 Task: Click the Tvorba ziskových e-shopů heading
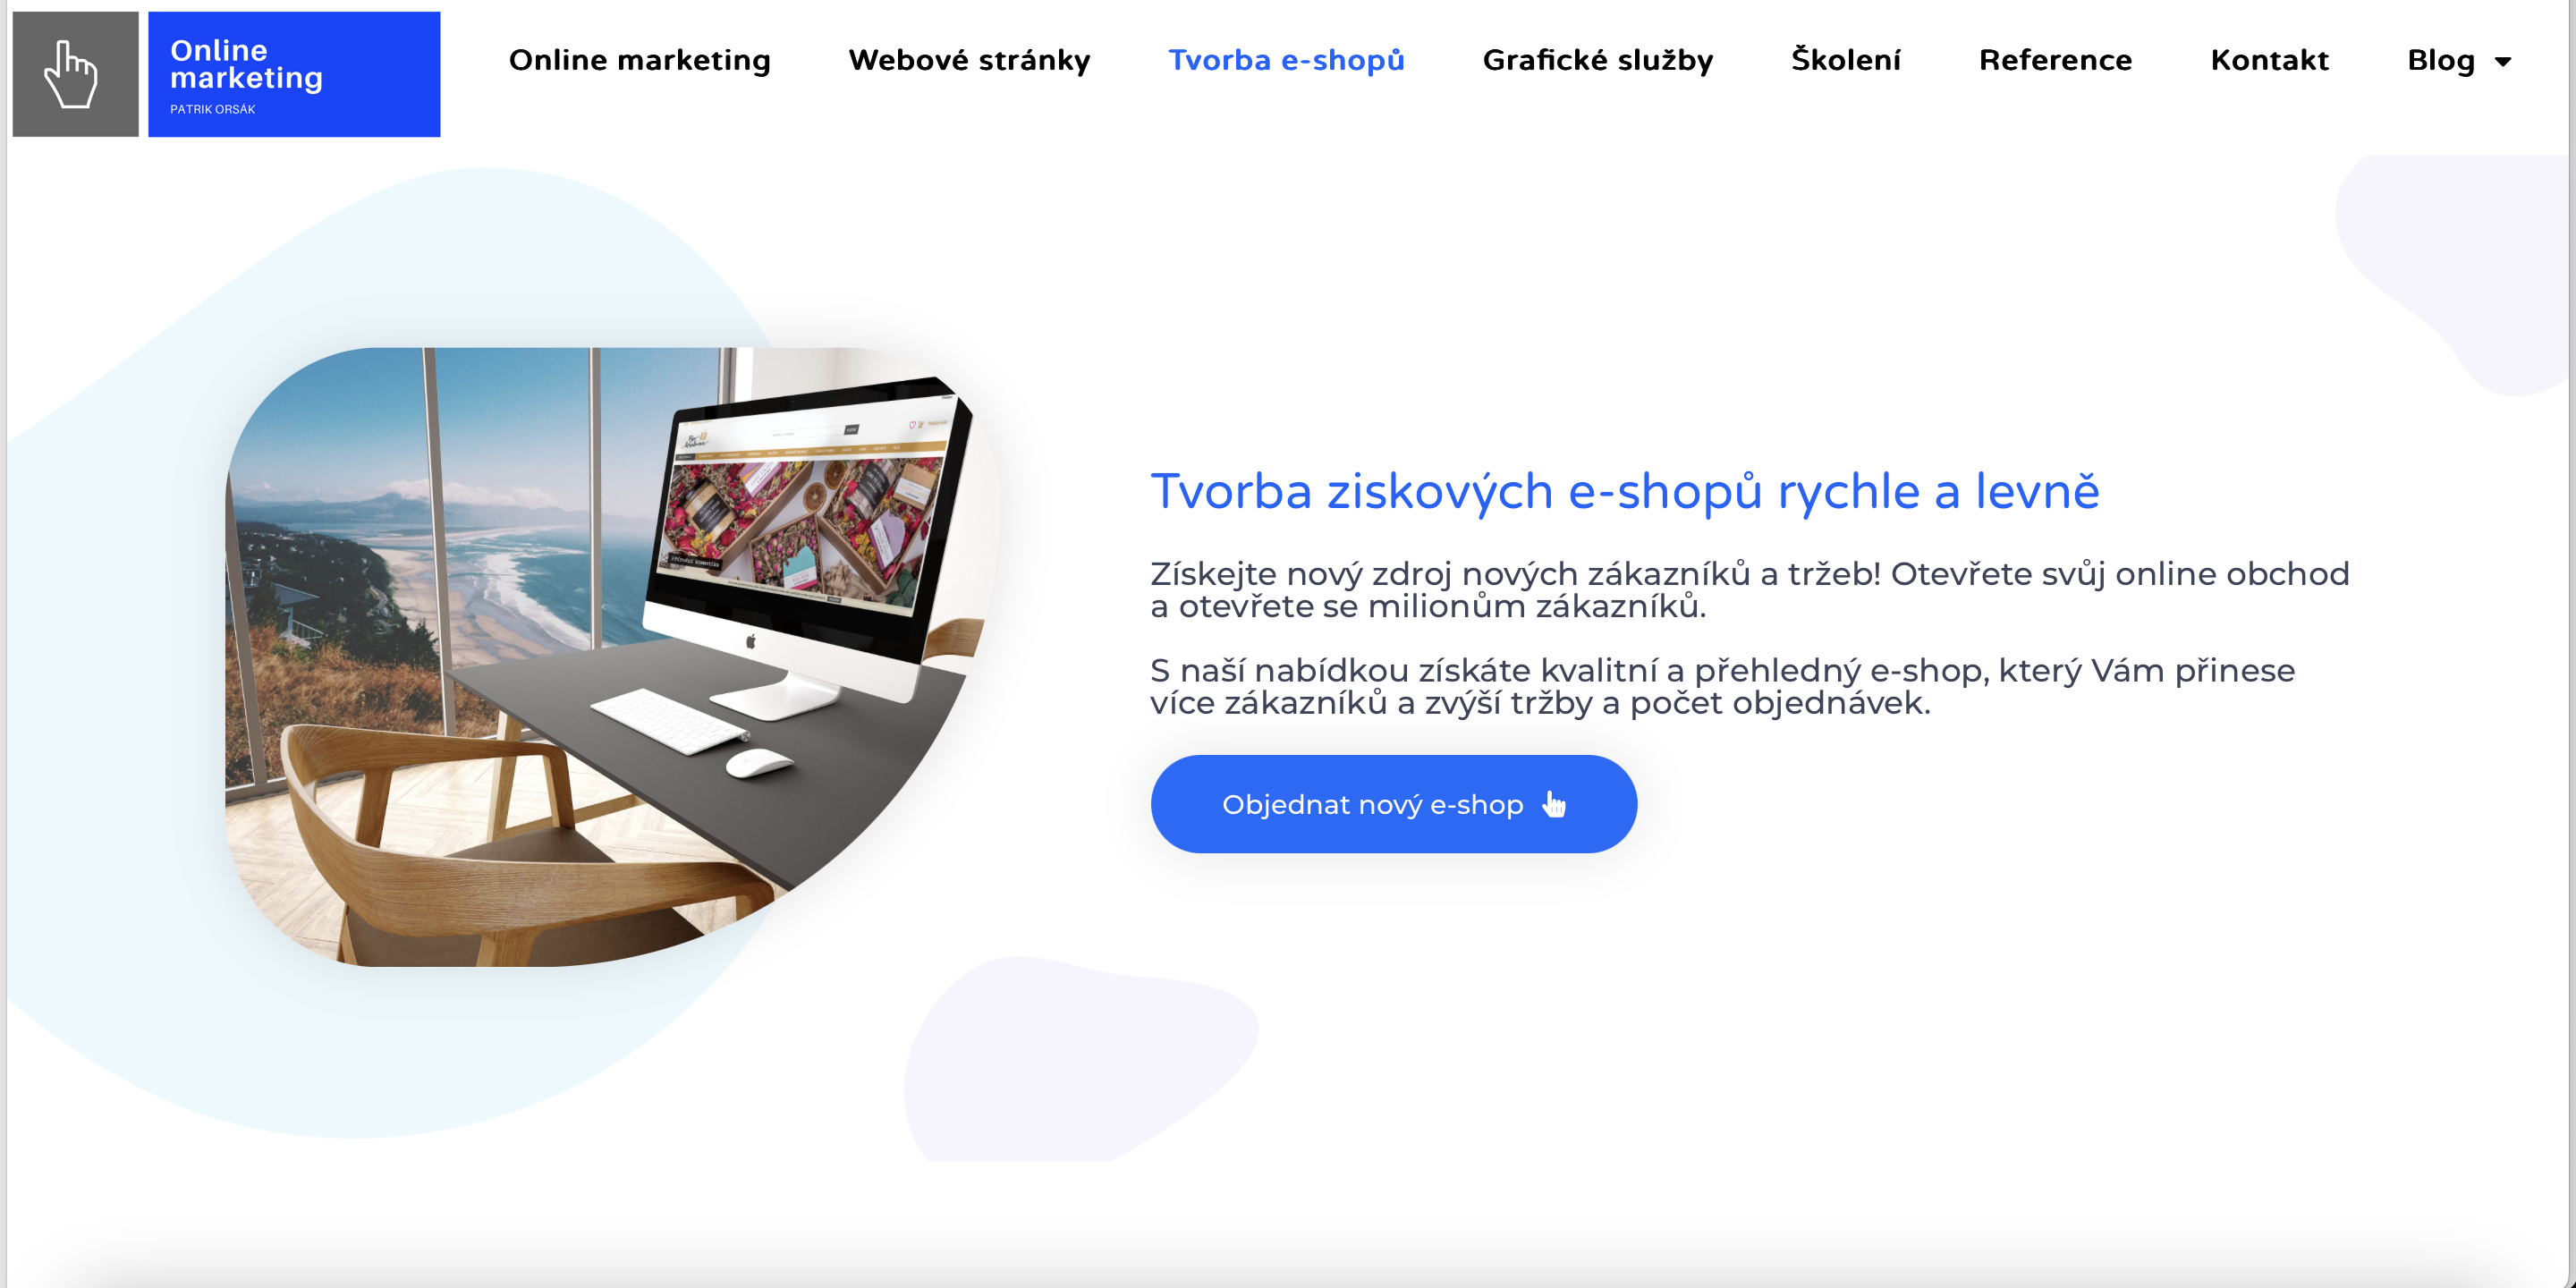tap(1625, 492)
